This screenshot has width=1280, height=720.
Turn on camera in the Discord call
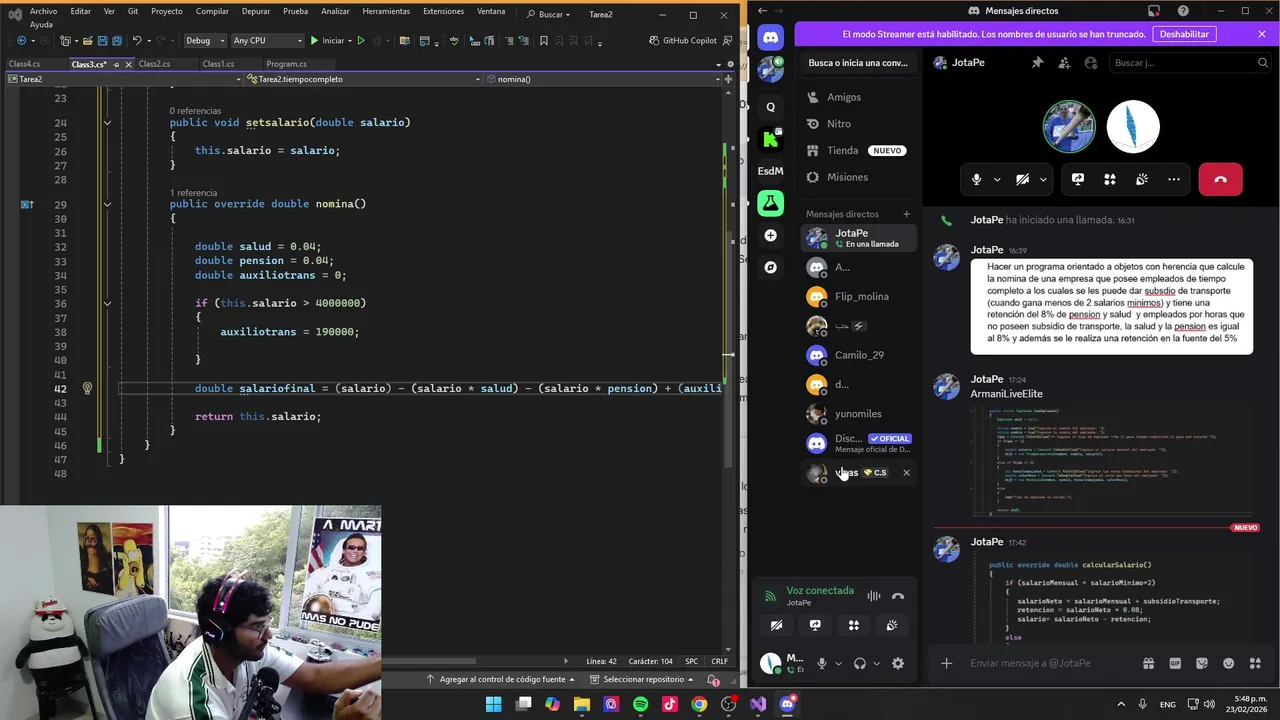point(1021,179)
